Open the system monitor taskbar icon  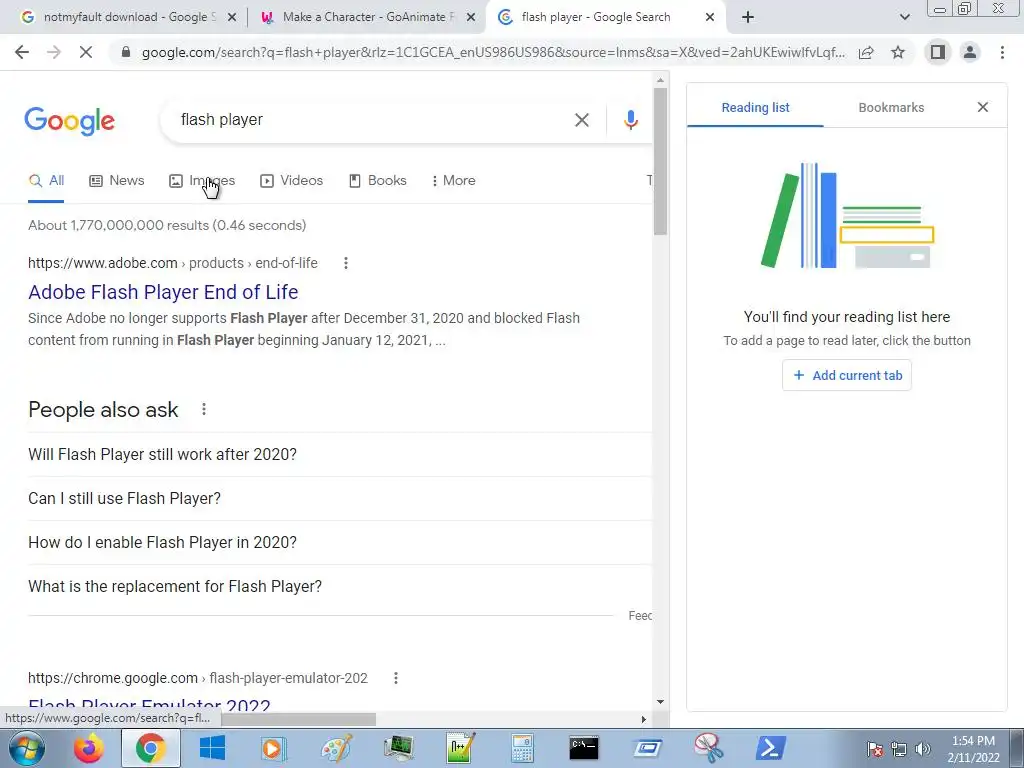tap(398, 748)
